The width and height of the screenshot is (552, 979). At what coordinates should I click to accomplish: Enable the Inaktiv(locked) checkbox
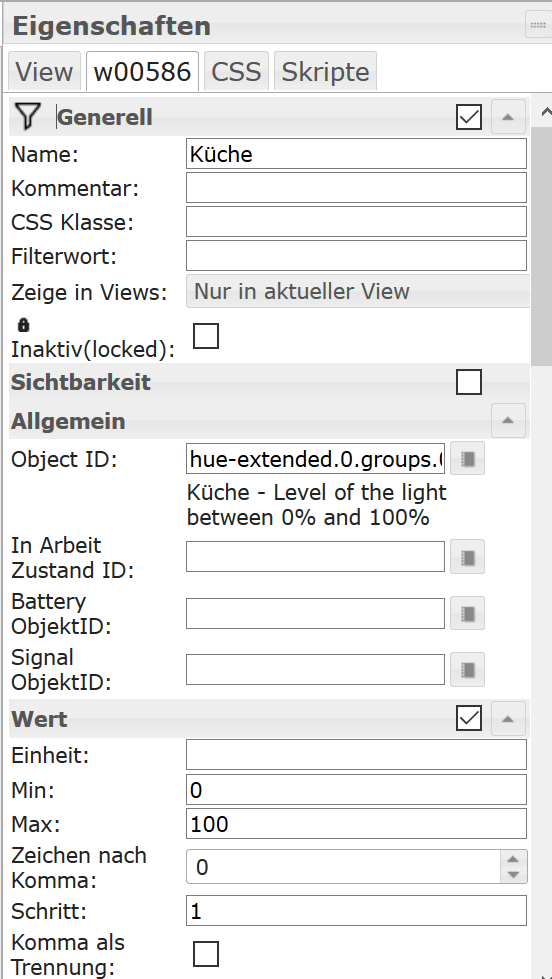tap(206, 336)
